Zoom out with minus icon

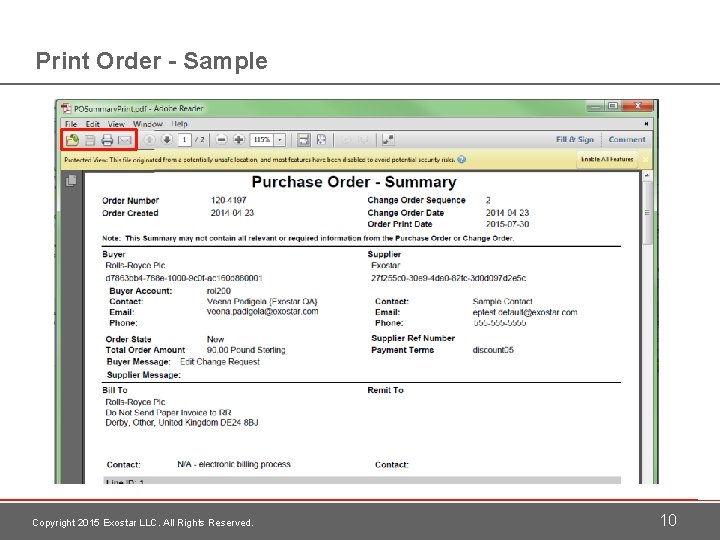click(221, 140)
